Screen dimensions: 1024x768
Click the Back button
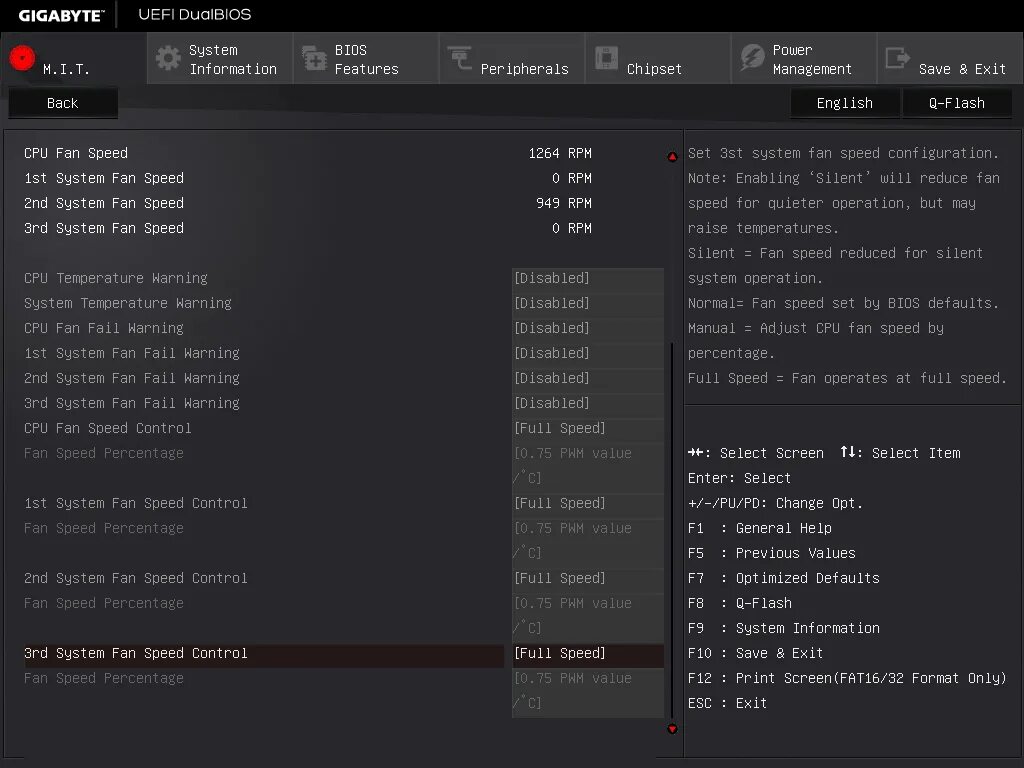[63, 103]
